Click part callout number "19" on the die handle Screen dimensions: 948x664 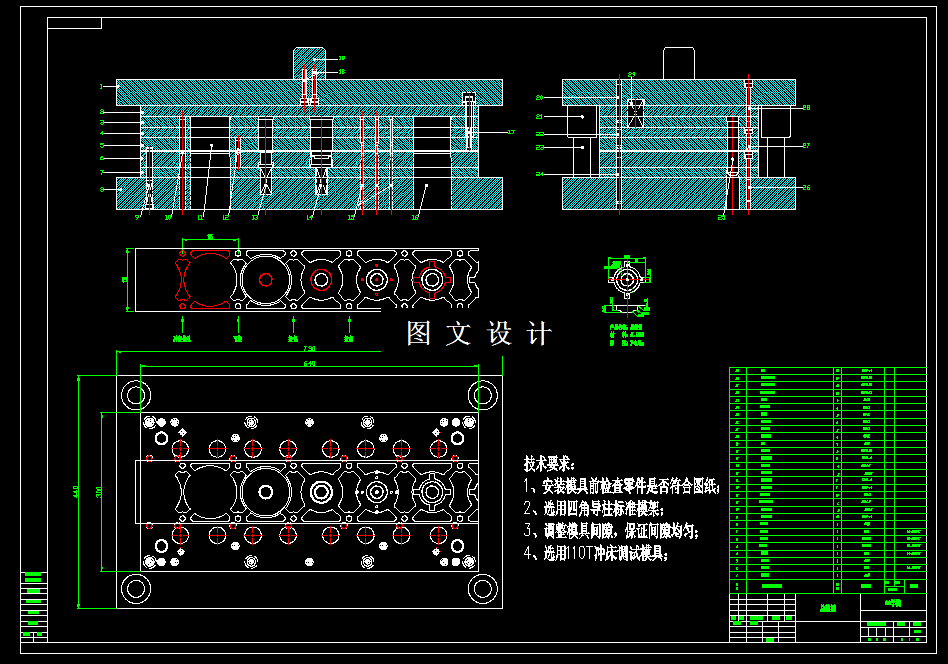pyautogui.click(x=342, y=59)
